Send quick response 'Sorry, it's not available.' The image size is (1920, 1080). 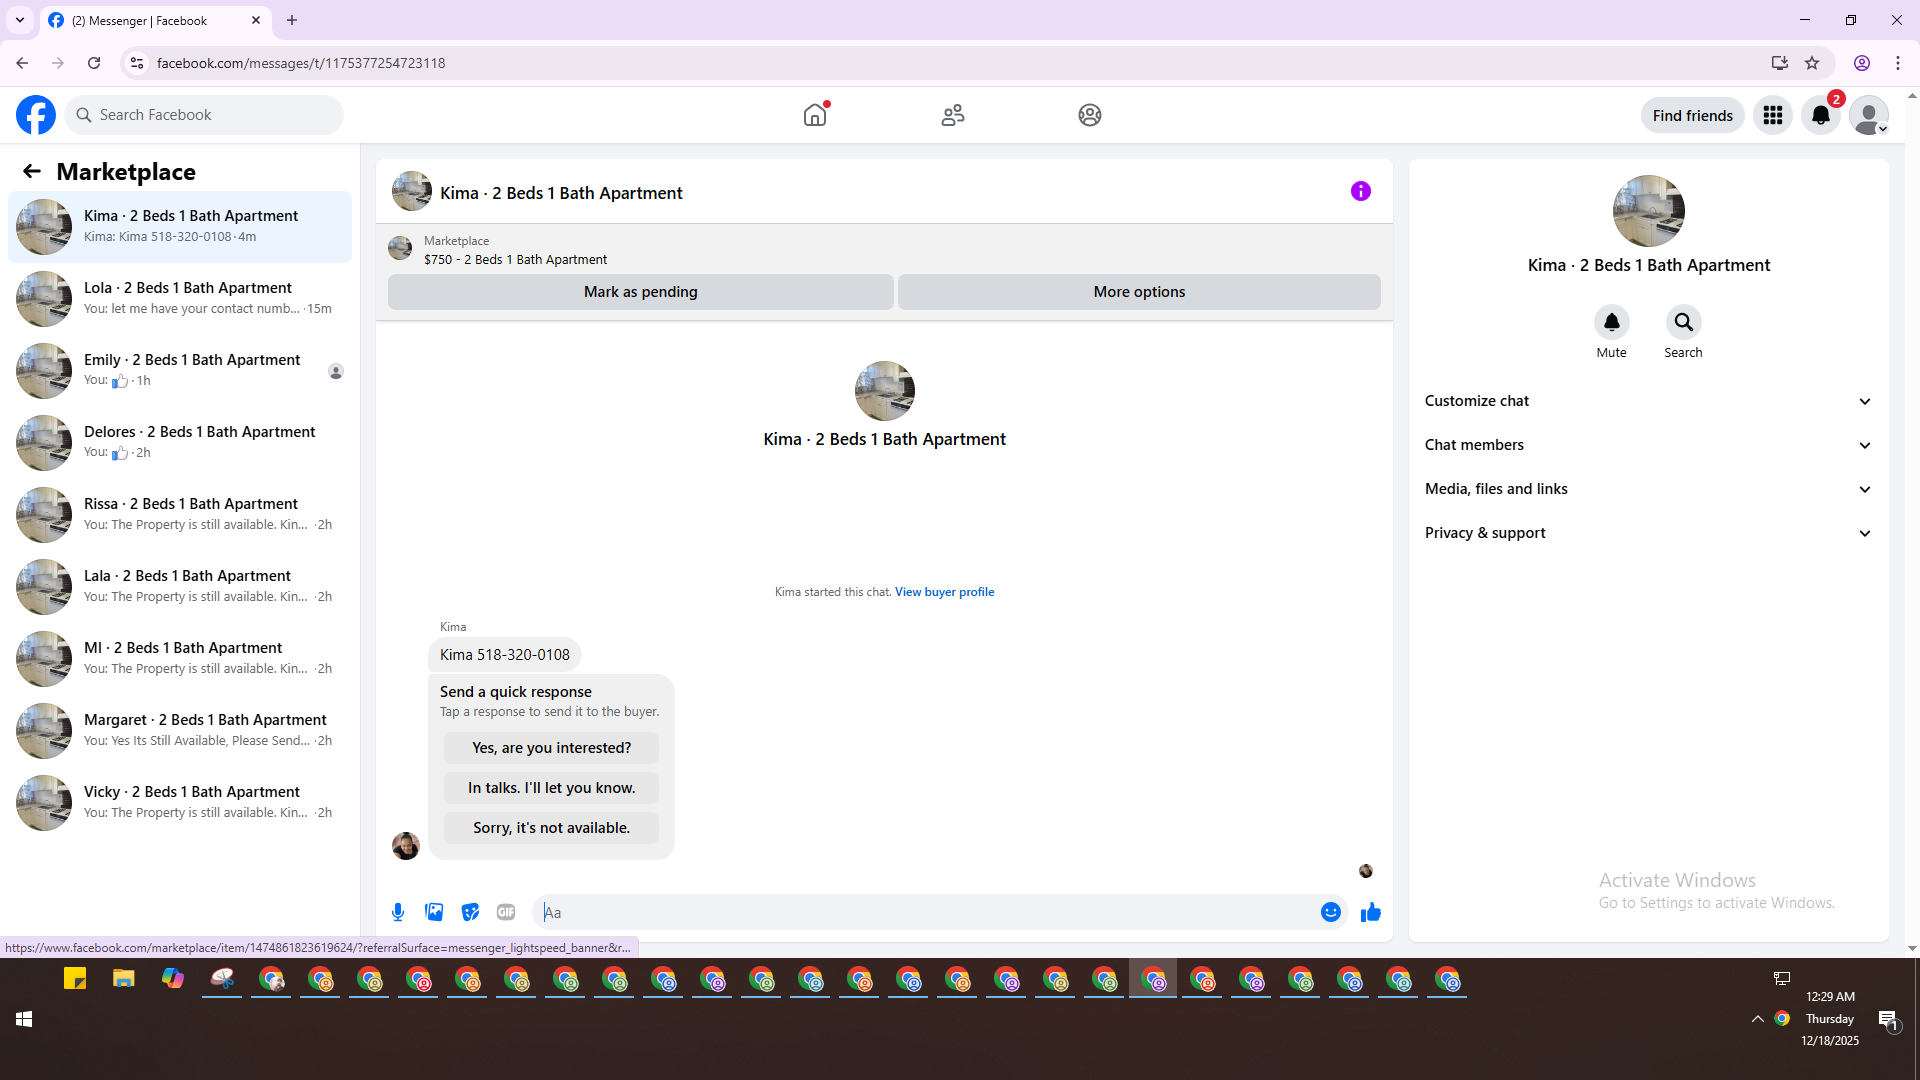[x=551, y=828]
